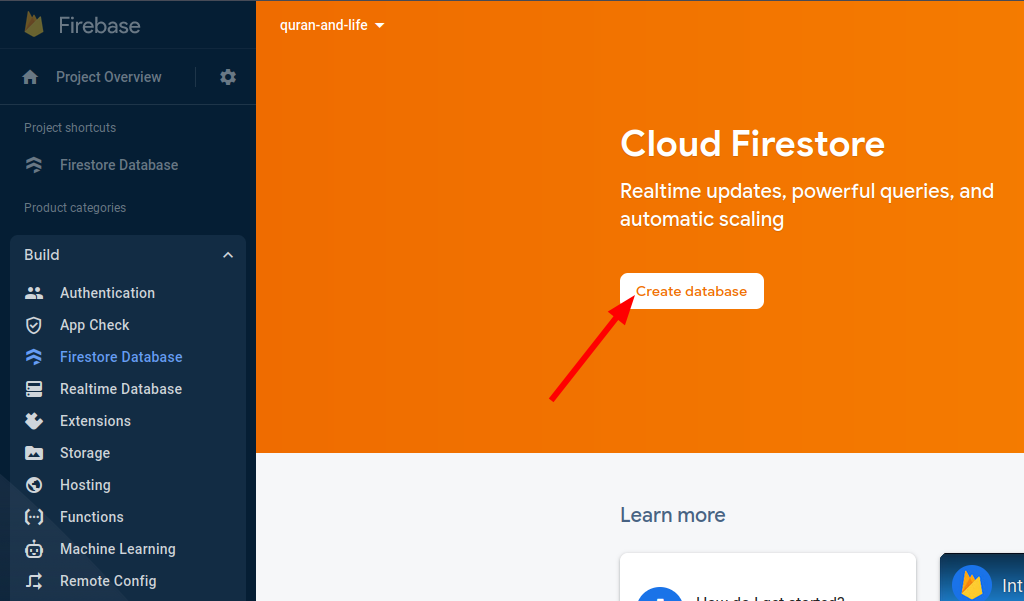Open Storage page

pyautogui.click(x=85, y=453)
